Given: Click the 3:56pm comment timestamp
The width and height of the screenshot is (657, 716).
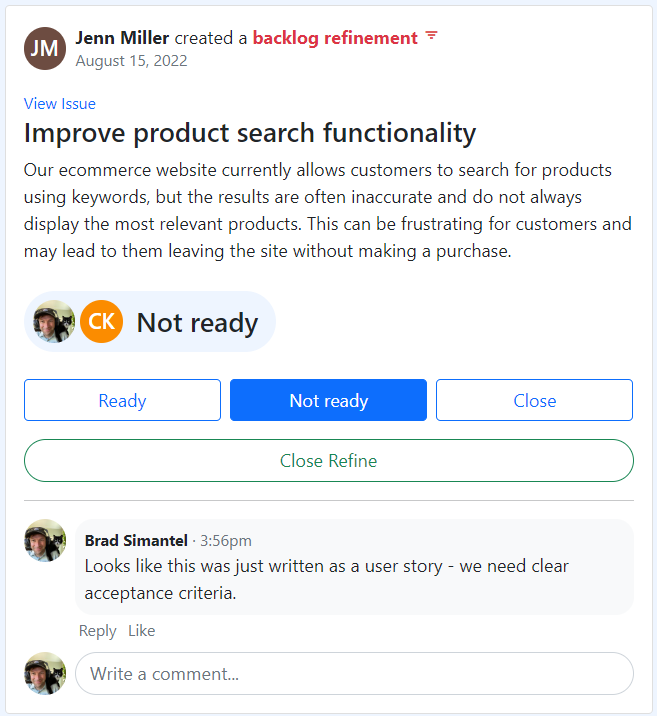Looking at the screenshot, I should point(226,541).
